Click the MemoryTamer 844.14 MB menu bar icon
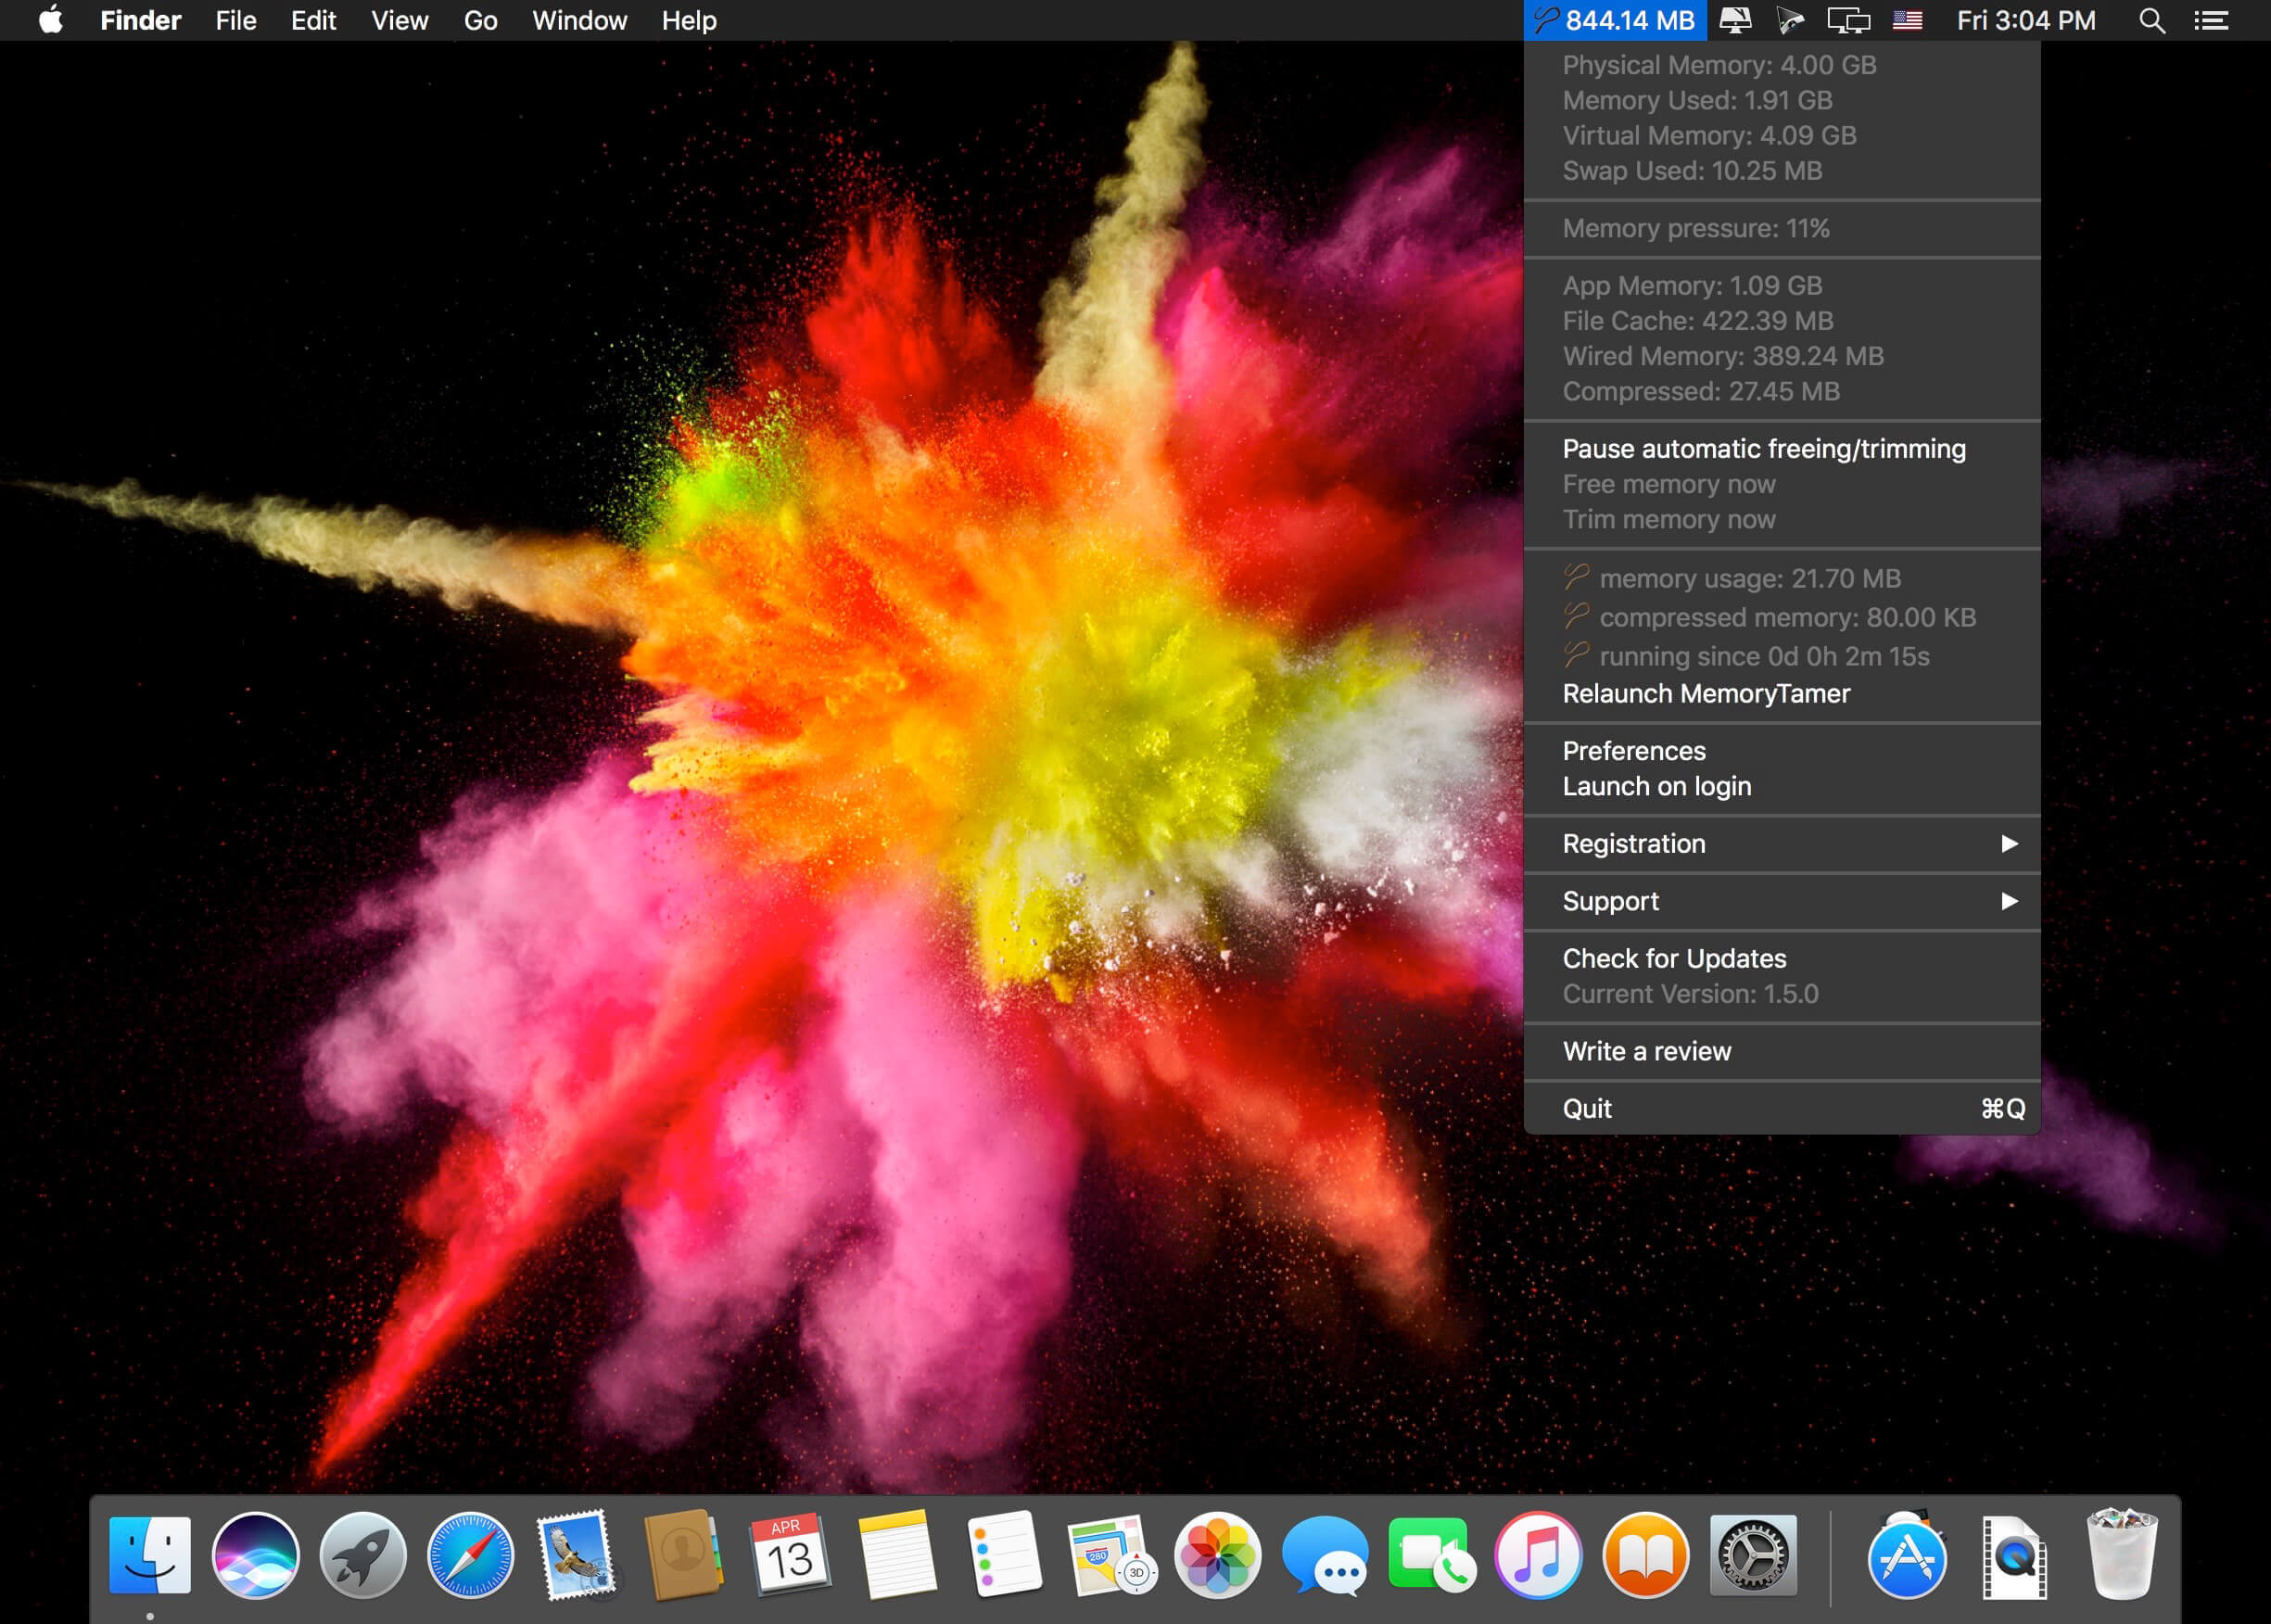Viewport: 2271px width, 1624px height. [x=1614, y=20]
